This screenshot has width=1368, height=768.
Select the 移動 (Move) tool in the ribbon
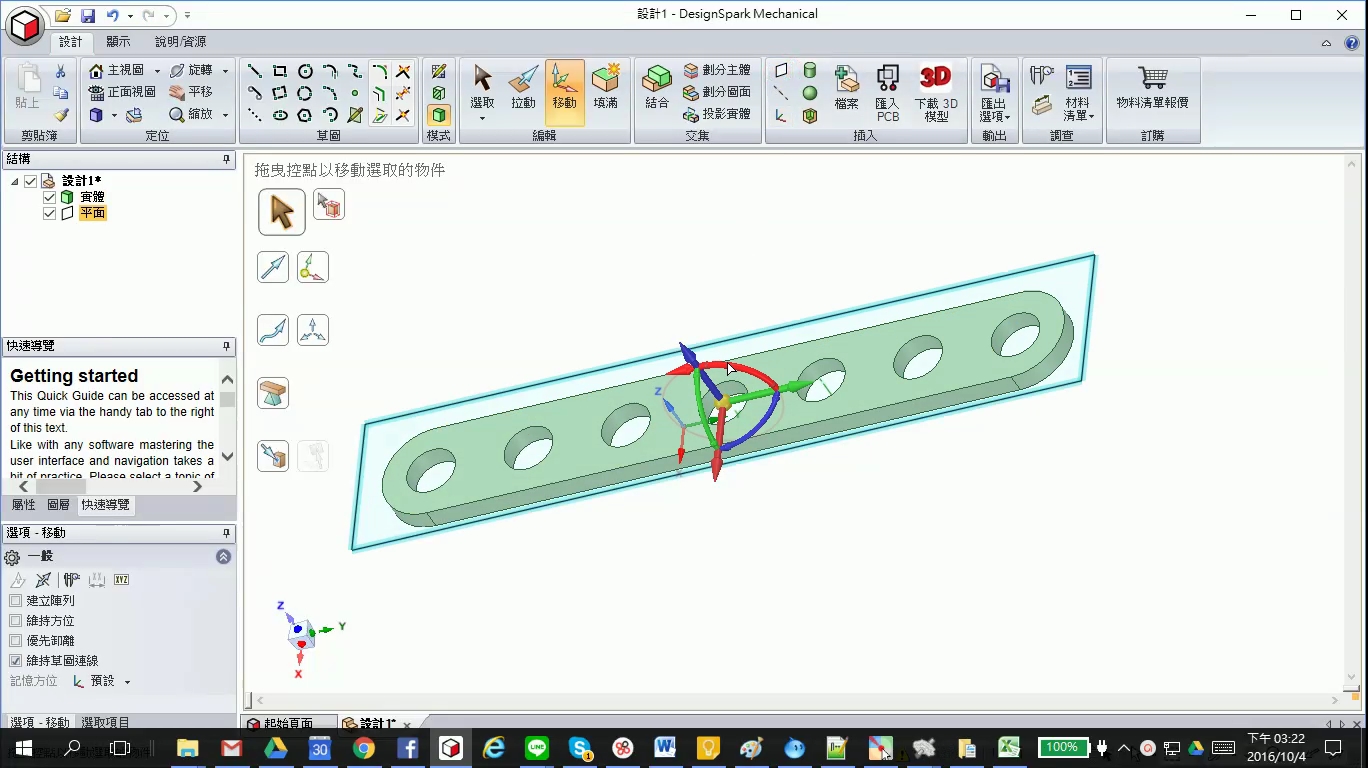pyautogui.click(x=564, y=92)
